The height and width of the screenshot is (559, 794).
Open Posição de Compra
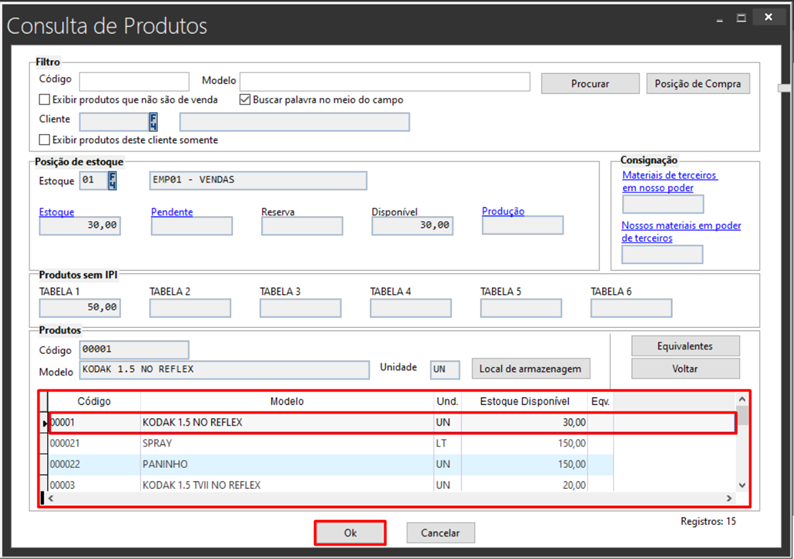click(698, 84)
